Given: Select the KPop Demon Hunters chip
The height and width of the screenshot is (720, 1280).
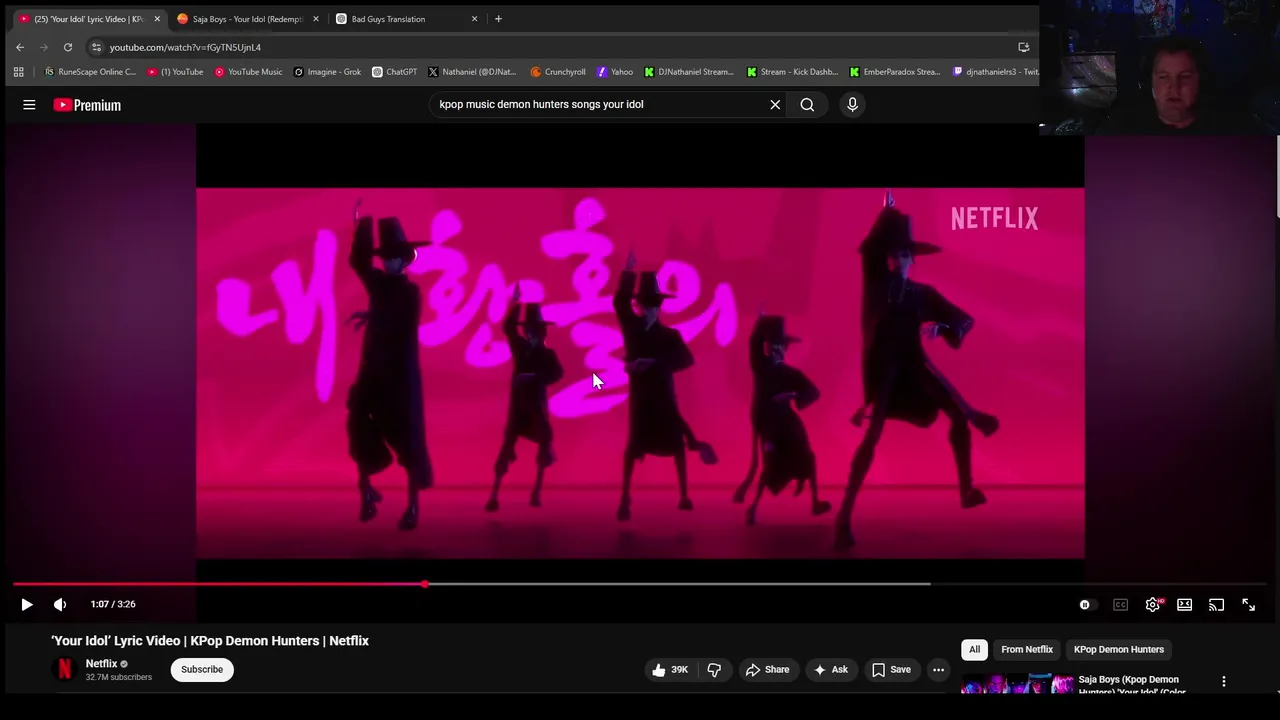Looking at the screenshot, I should (1119, 649).
